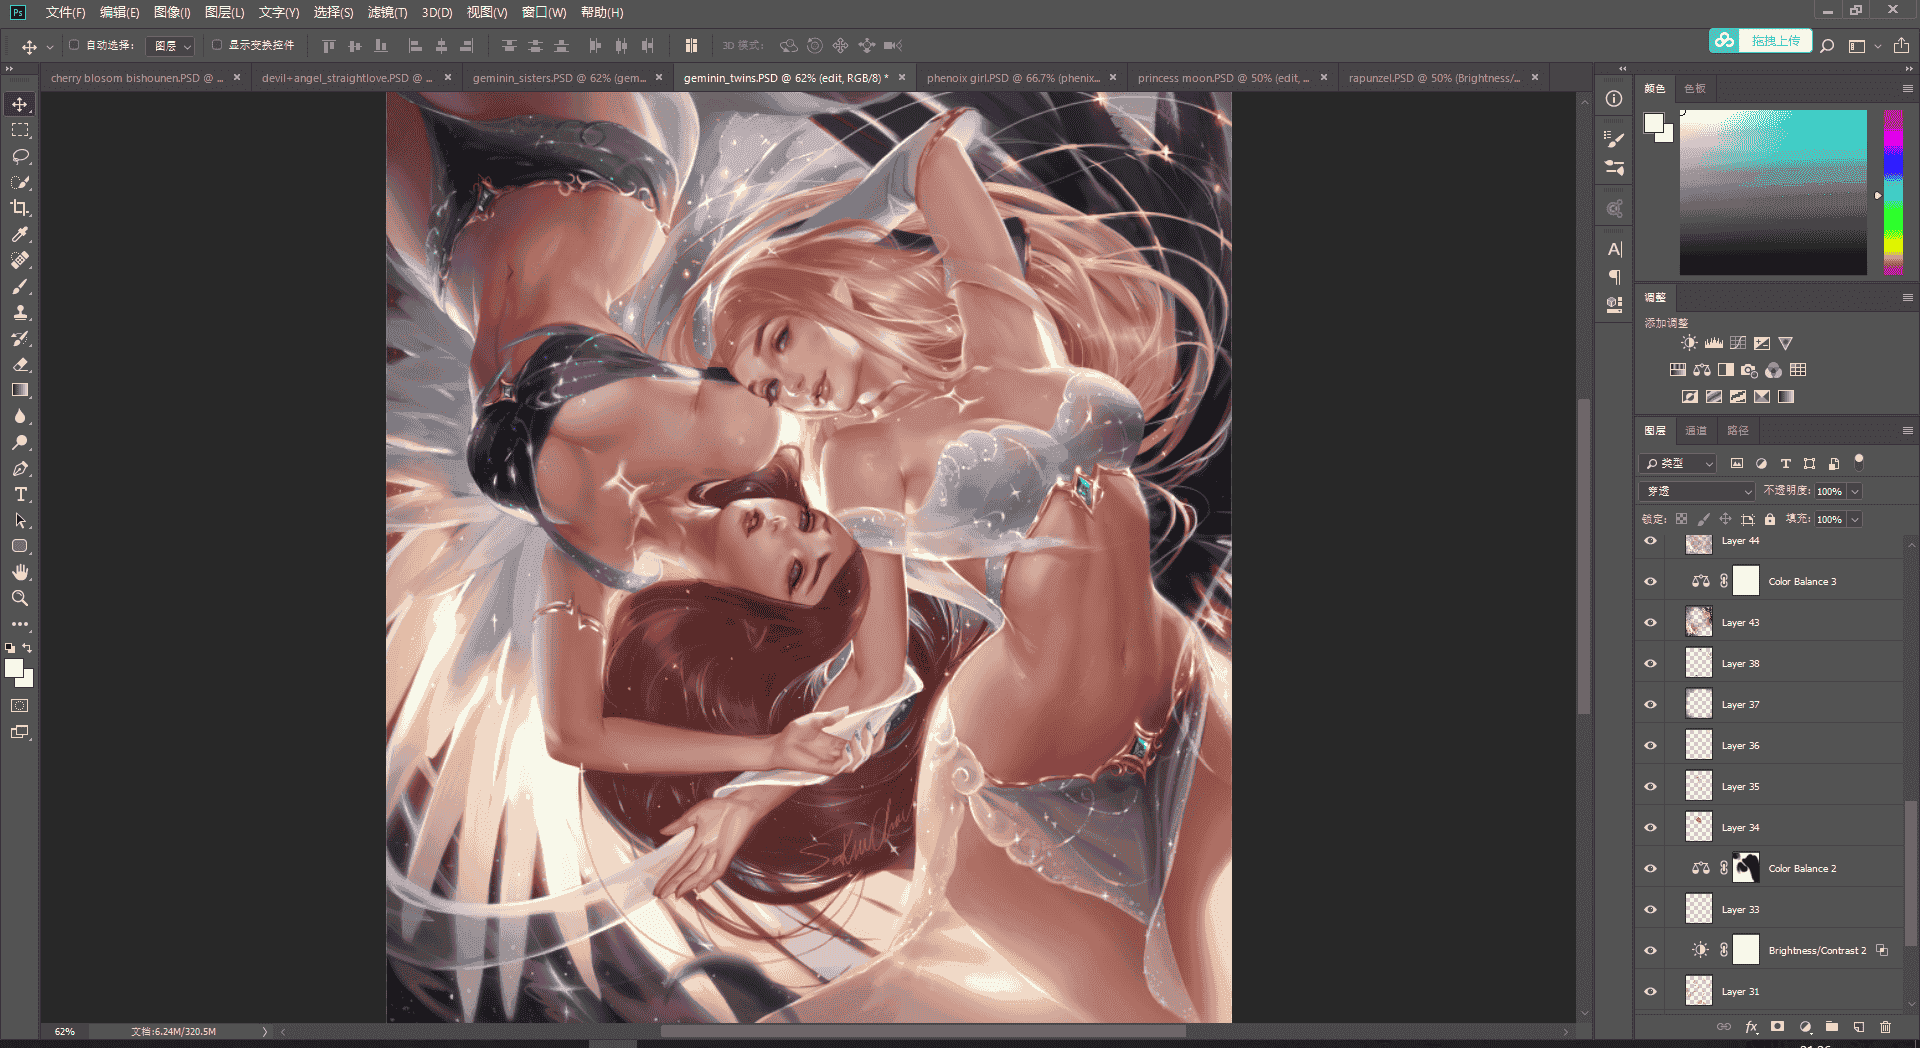1920x1048 pixels.
Task: Hide Layer 36 with eye icon
Action: 1651,746
